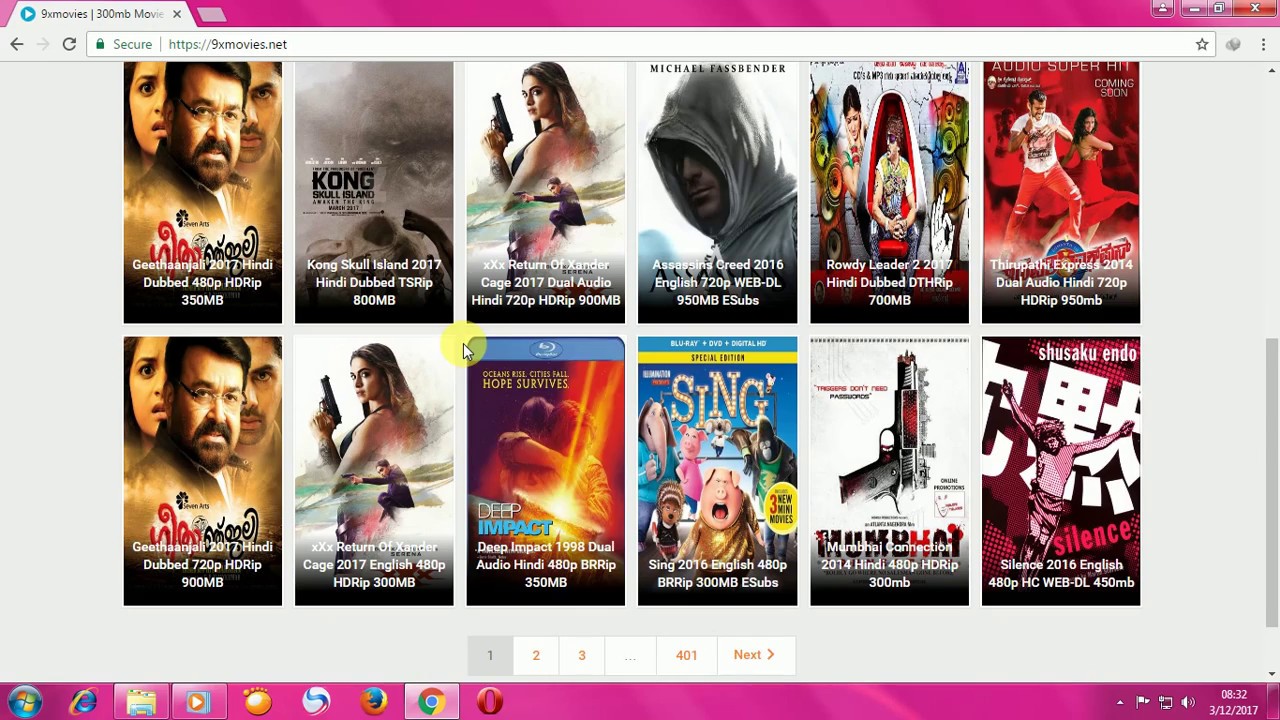Launch Internet Explorer from the taskbar
The image size is (1280, 720).
pyautogui.click(x=84, y=702)
